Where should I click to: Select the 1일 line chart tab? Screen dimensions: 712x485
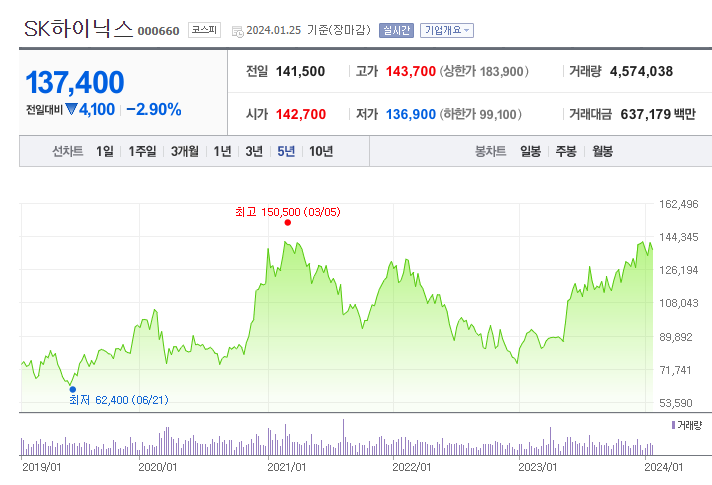point(105,151)
